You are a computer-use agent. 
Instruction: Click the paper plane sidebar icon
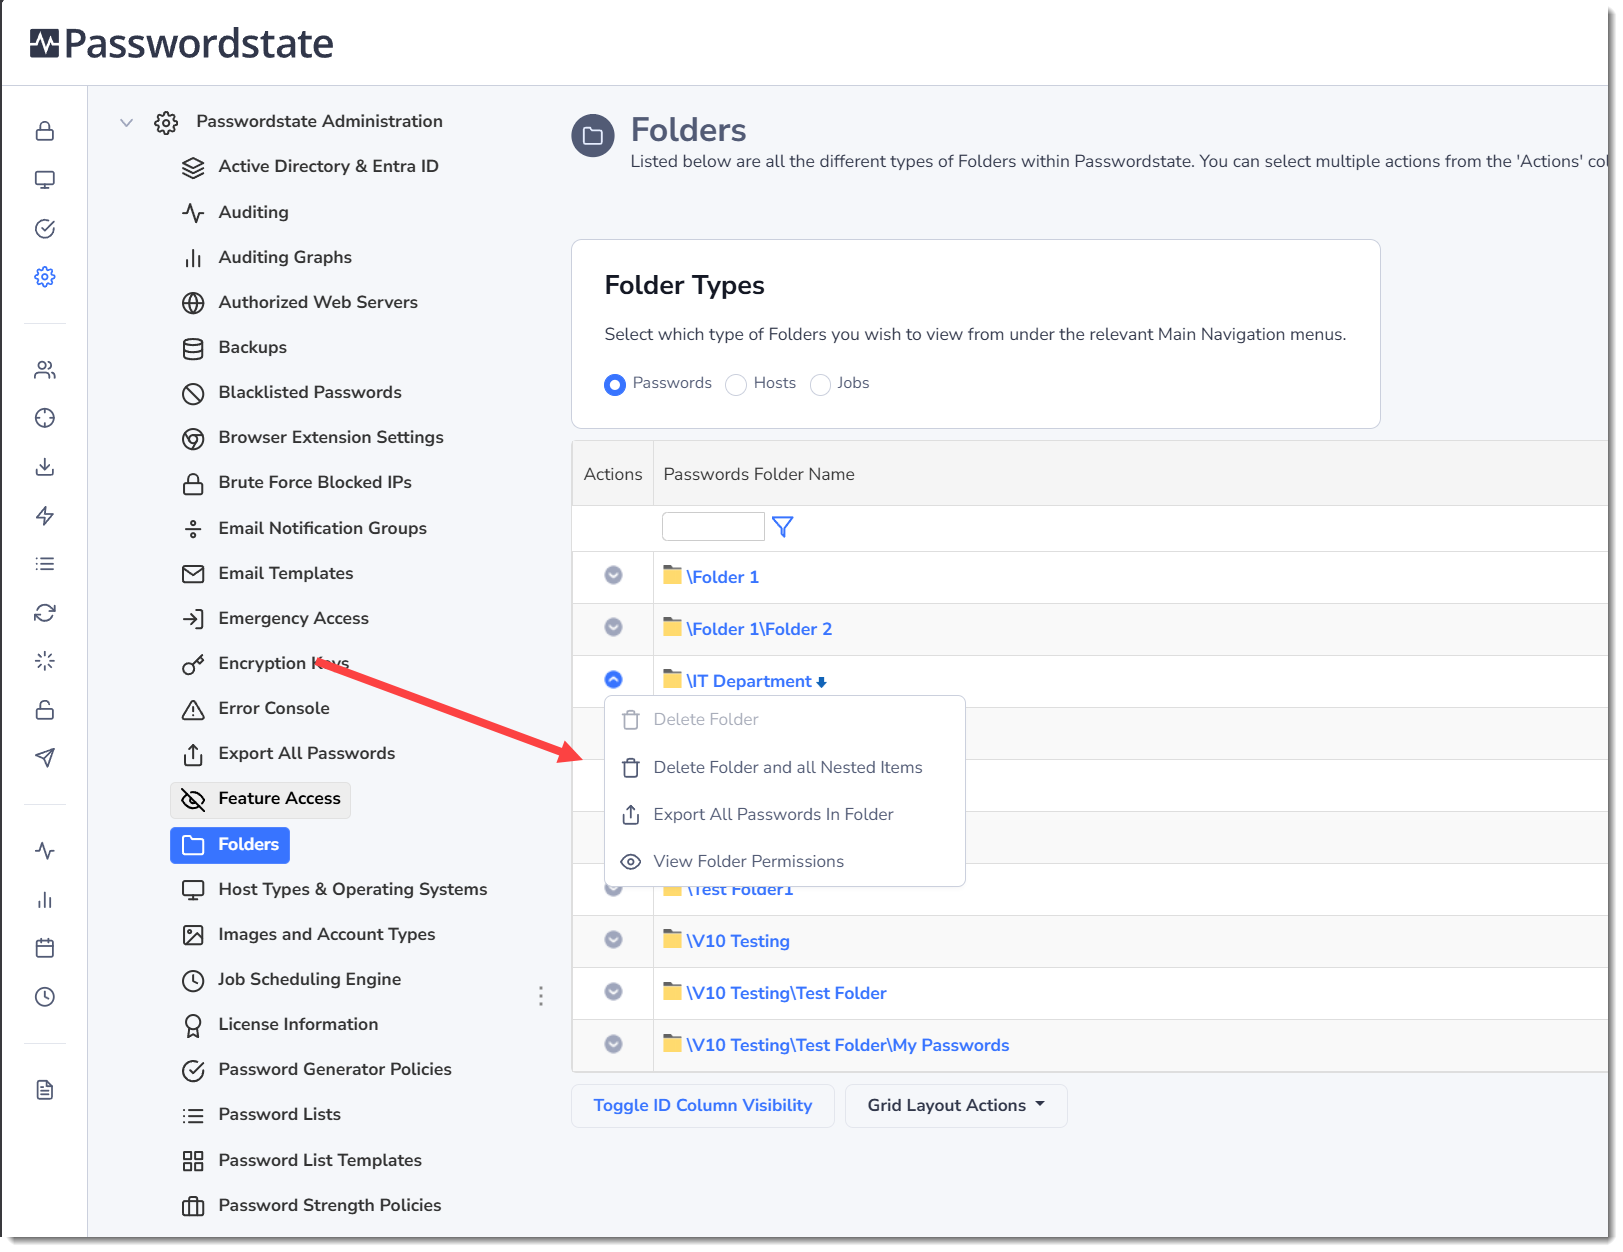click(45, 758)
